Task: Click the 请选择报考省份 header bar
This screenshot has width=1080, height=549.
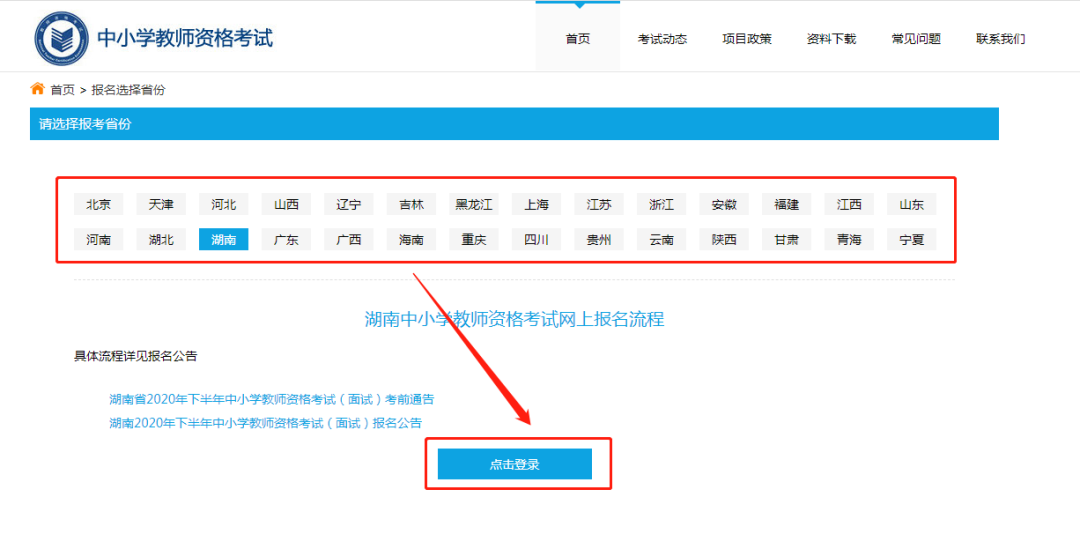Action: click(x=515, y=124)
